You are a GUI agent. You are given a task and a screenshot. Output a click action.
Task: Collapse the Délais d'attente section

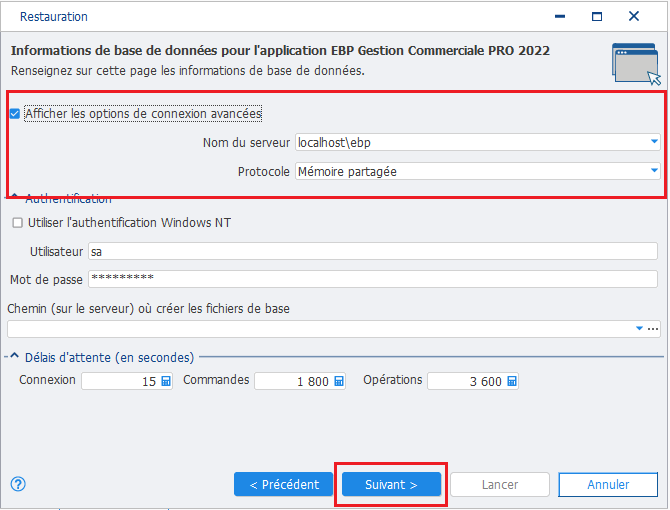tap(15, 356)
